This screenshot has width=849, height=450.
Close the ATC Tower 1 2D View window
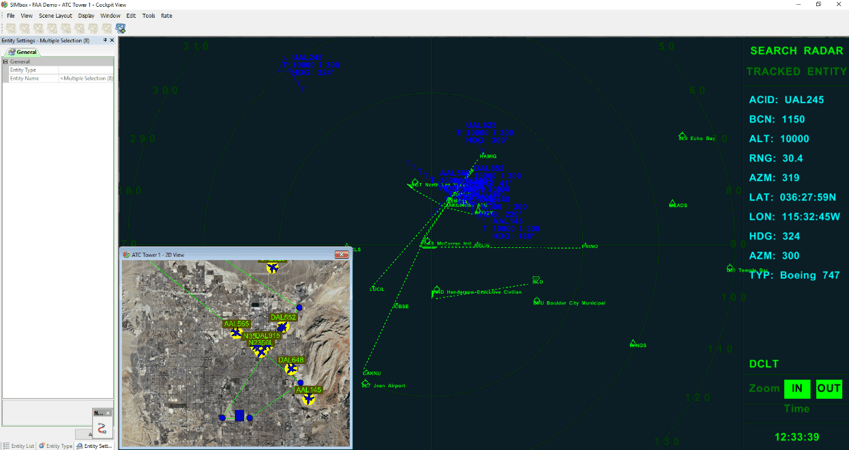point(343,255)
